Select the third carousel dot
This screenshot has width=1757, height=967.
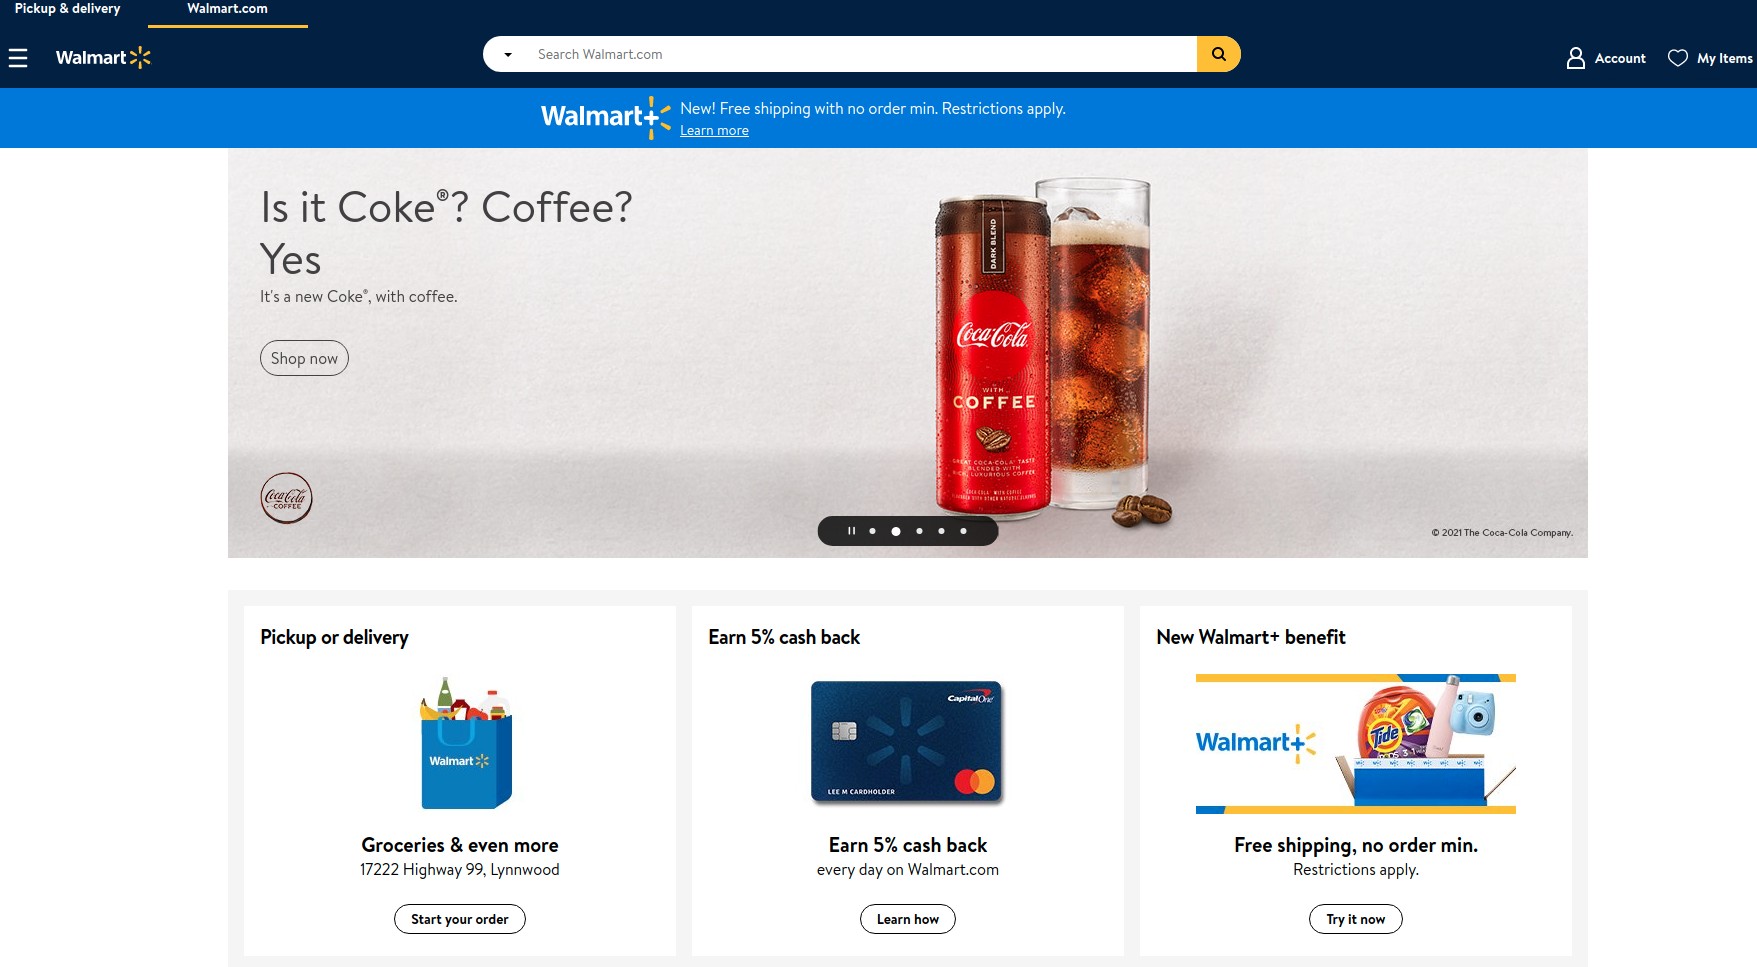coord(919,531)
